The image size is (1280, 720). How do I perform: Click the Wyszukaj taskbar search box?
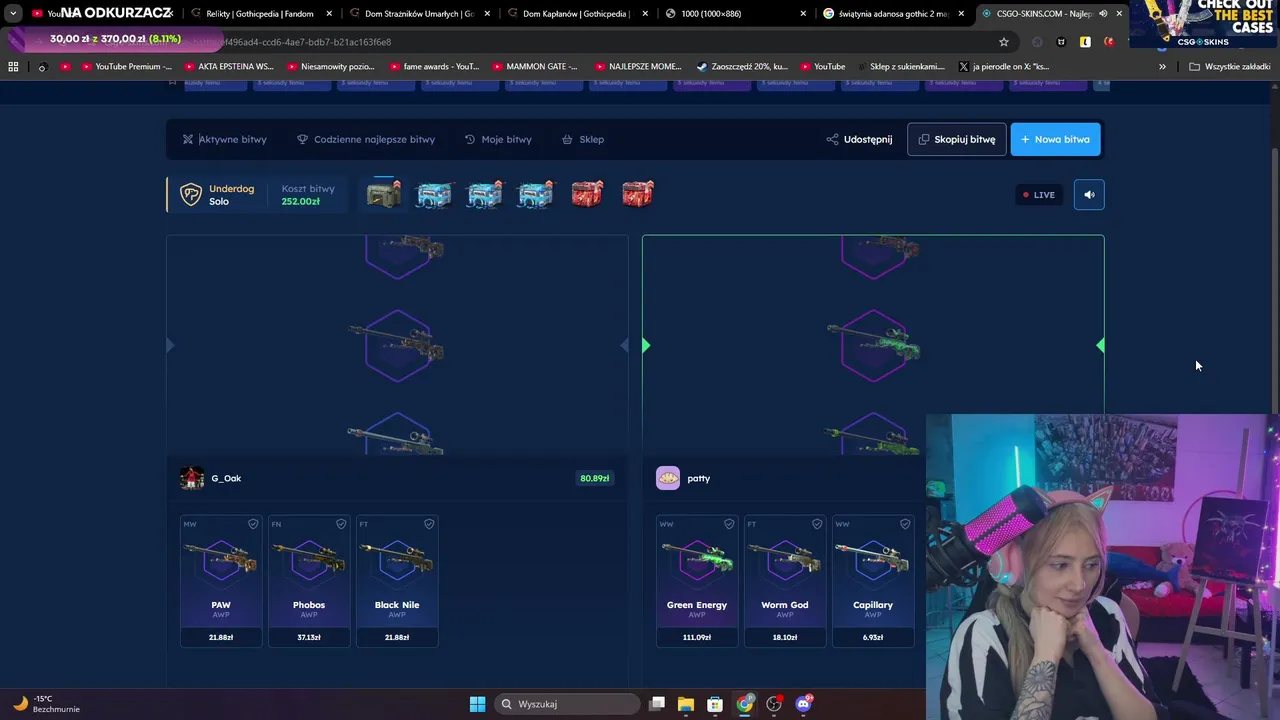coord(568,704)
